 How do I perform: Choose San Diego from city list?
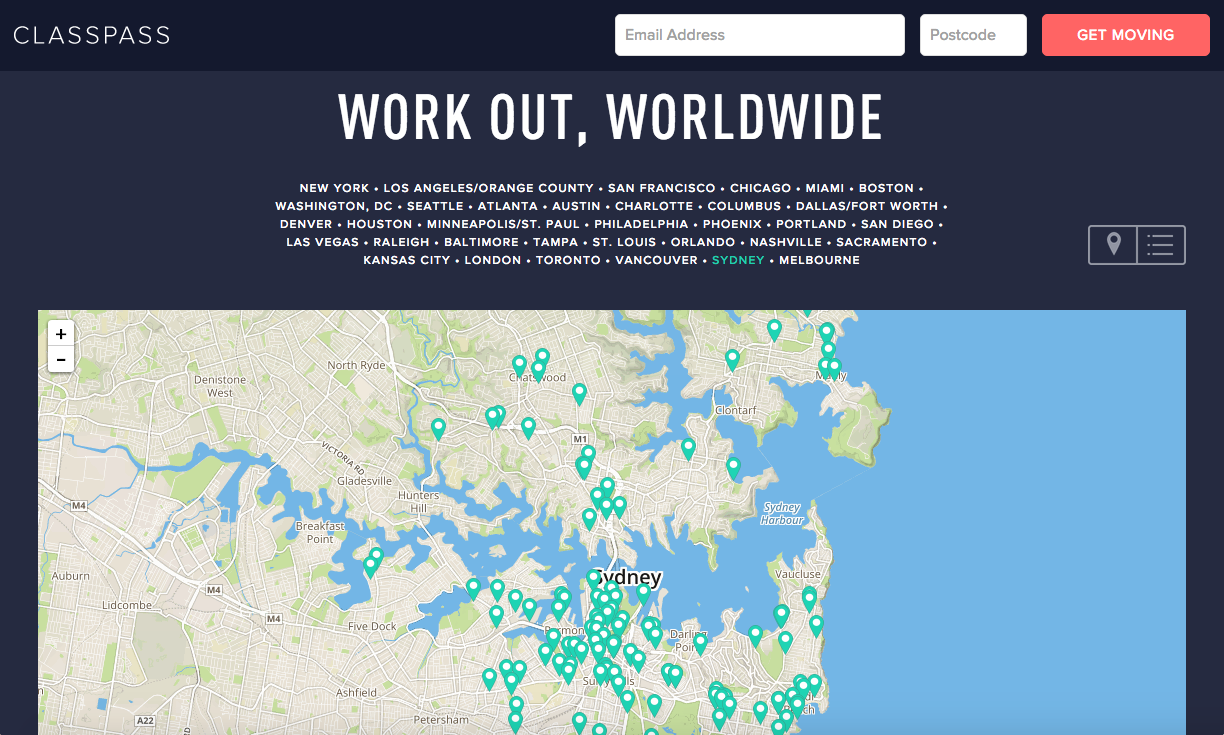pyautogui.click(x=897, y=224)
